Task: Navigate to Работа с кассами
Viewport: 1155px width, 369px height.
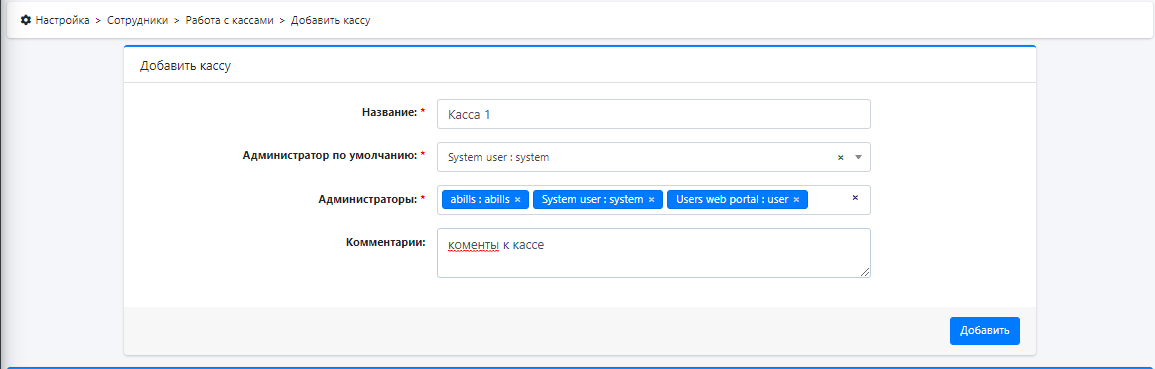Action: click(x=230, y=21)
